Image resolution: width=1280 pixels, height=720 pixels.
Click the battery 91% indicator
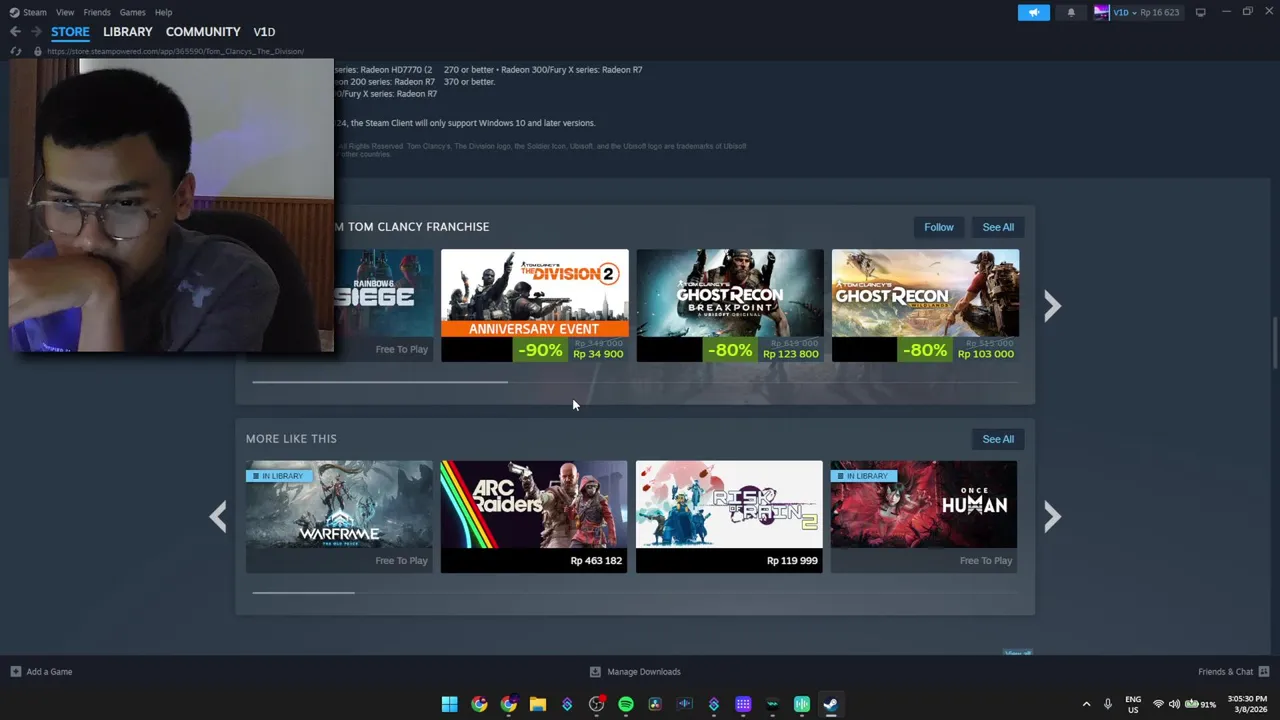click(x=1200, y=704)
